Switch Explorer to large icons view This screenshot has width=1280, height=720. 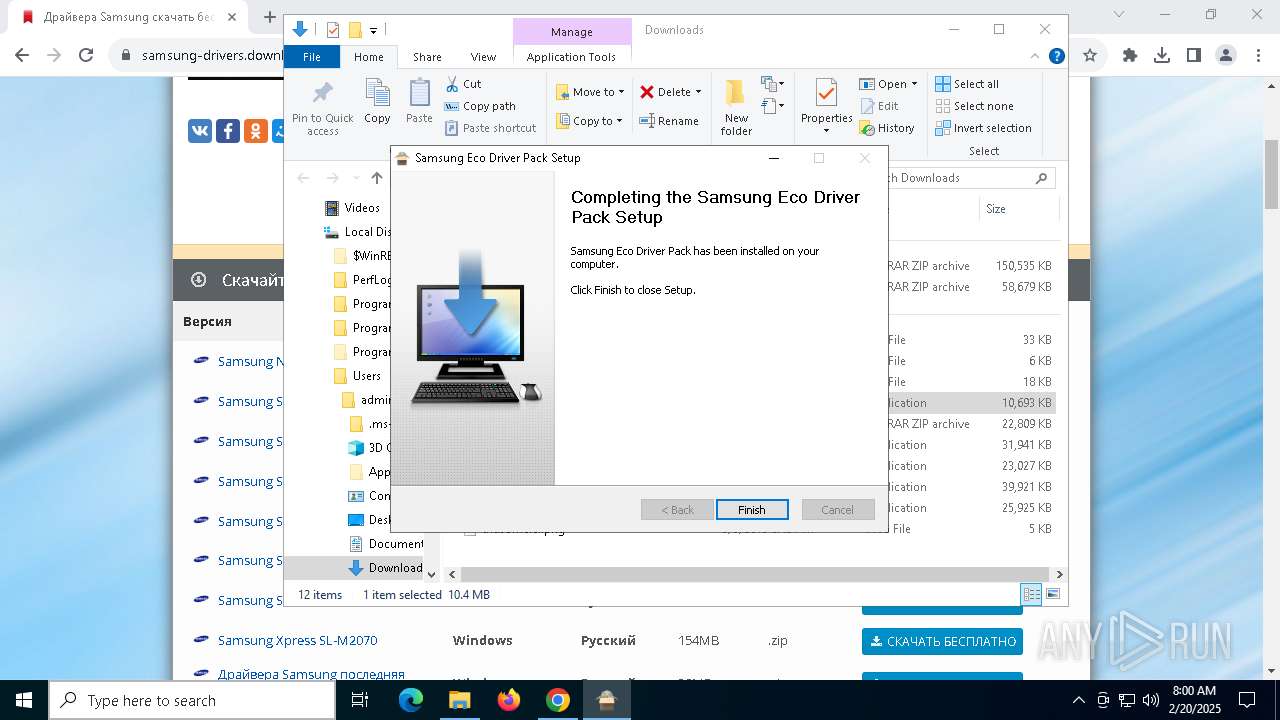(x=1052, y=594)
